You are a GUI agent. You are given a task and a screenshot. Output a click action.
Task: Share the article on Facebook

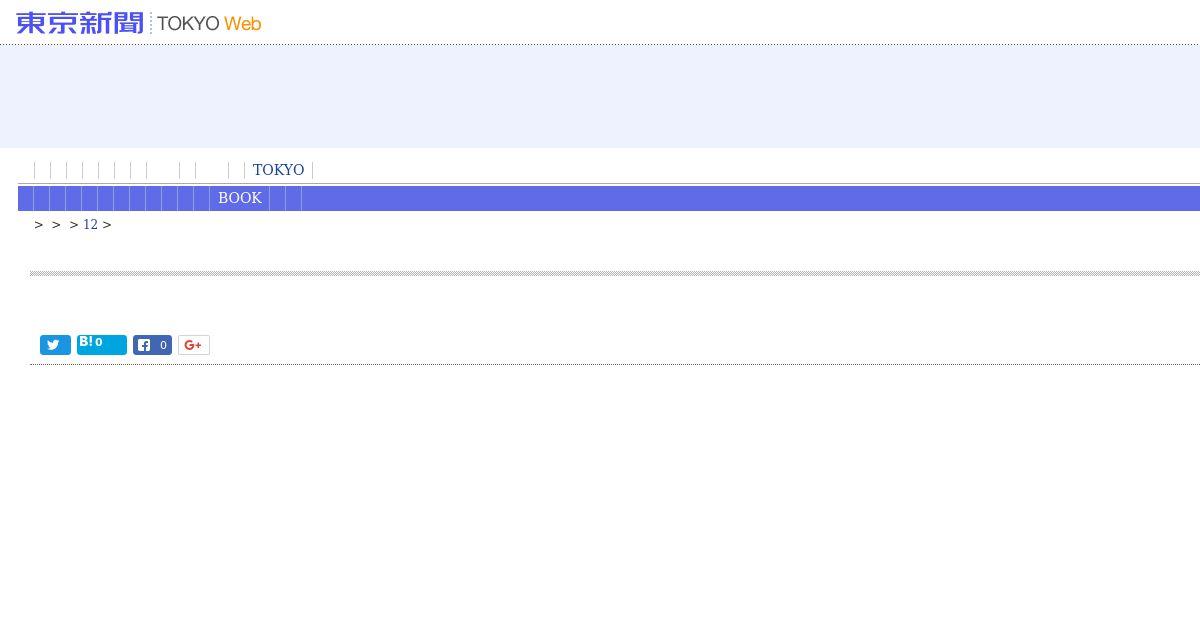click(152, 345)
